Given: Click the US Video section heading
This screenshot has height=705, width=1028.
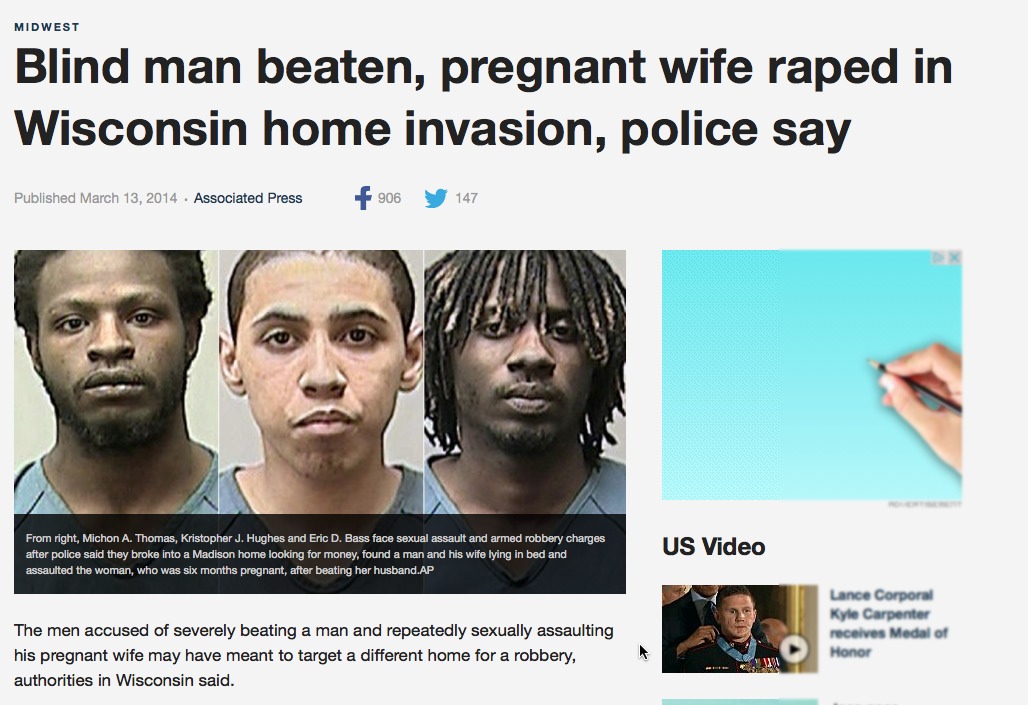Looking at the screenshot, I should 713,546.
